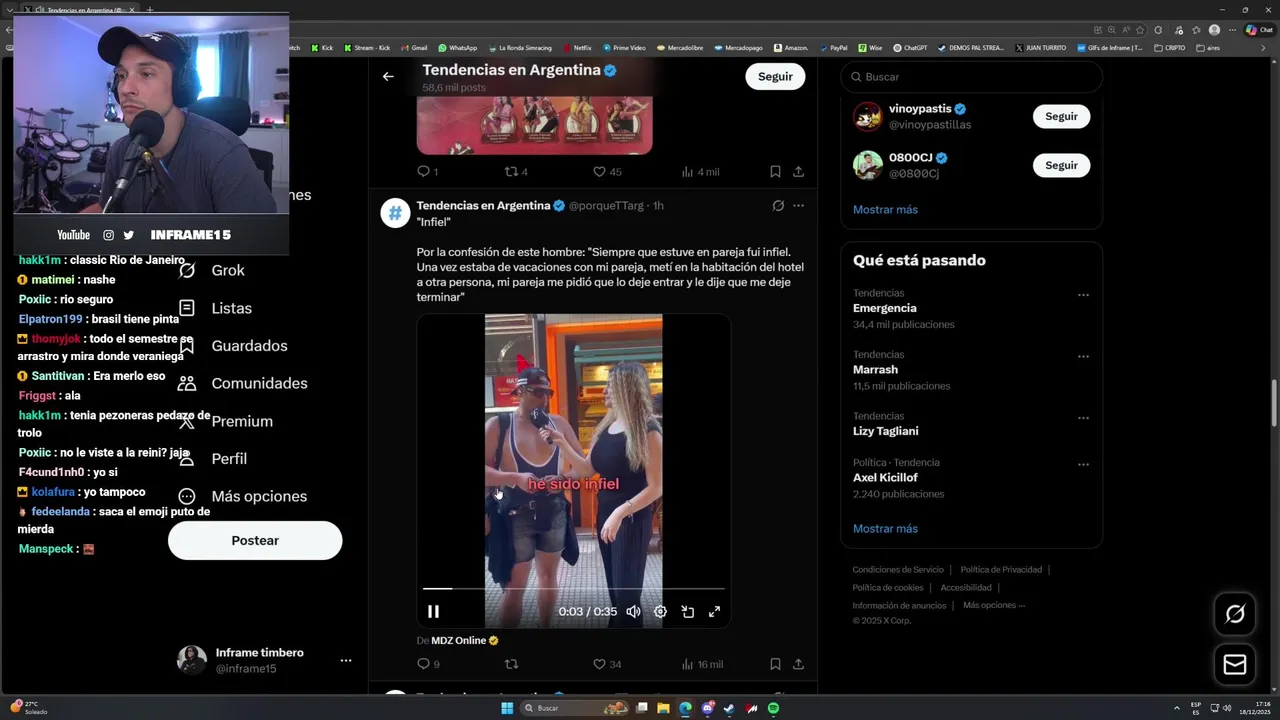
Task: Open the floating Messages envelope button
Action: coord(1235,665)
